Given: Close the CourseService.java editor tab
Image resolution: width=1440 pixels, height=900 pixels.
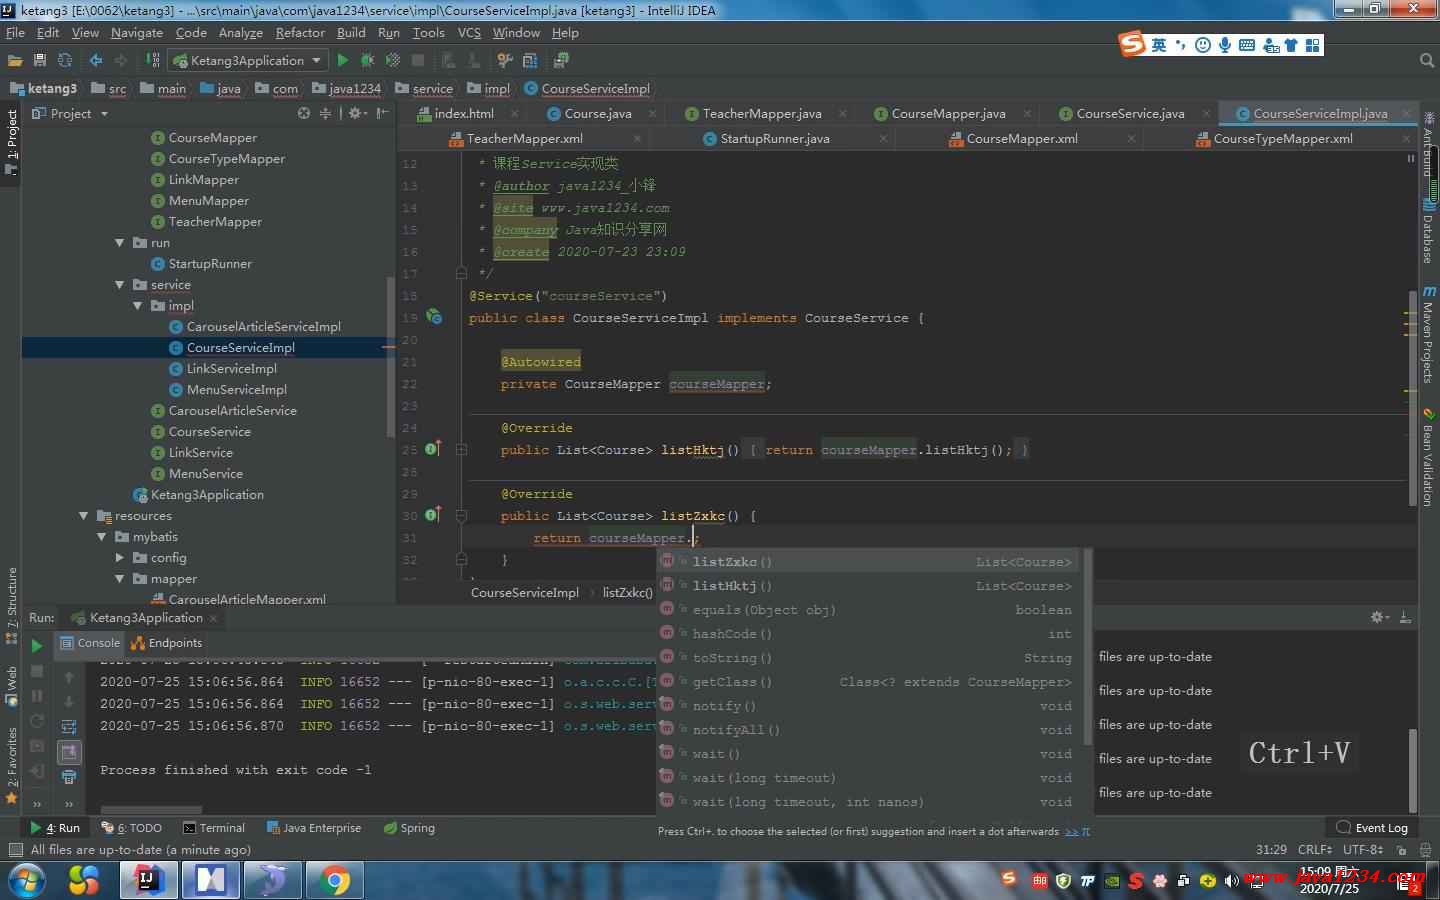Looking at the screenshot, I should (x=1206, y=113).
